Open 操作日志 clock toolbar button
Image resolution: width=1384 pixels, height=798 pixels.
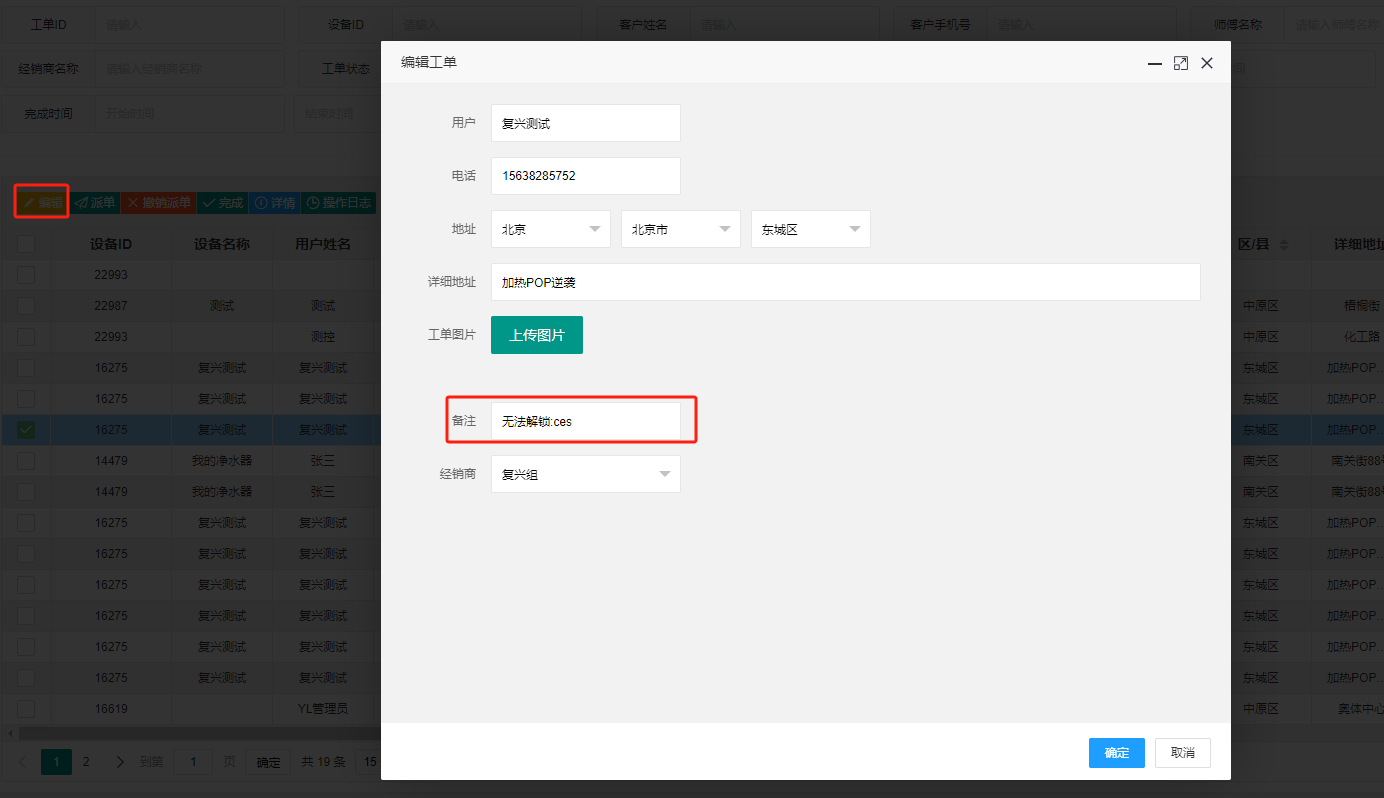point(339,203)
